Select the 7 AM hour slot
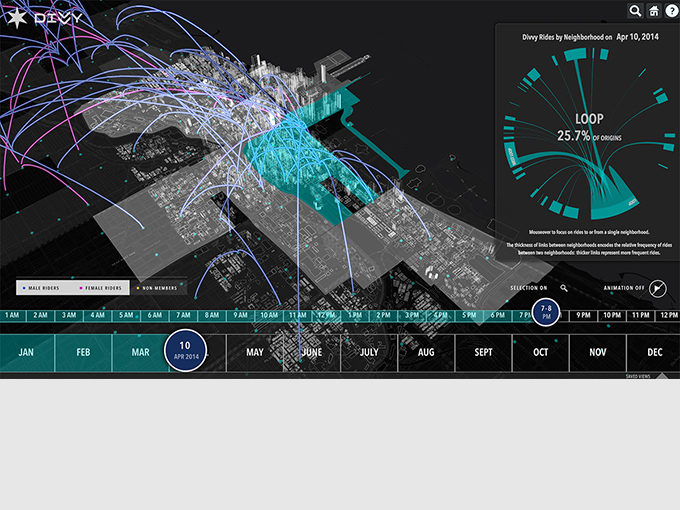Image resolution: width=680 pixels, height=510 pixels. pos(183,315)
